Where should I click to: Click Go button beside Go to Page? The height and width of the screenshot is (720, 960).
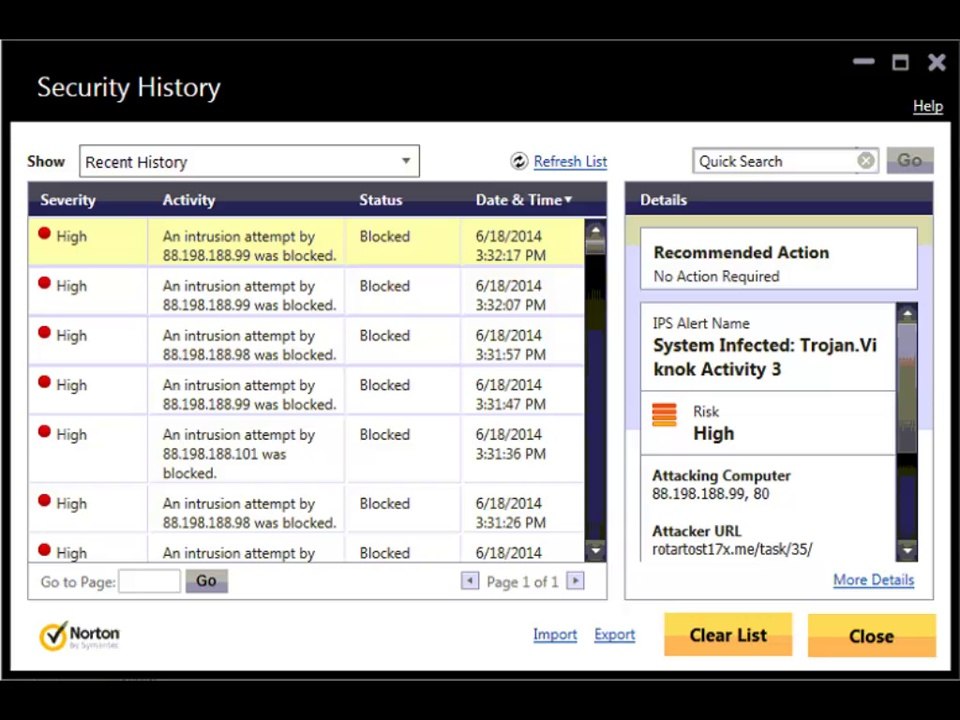(206, 581)
